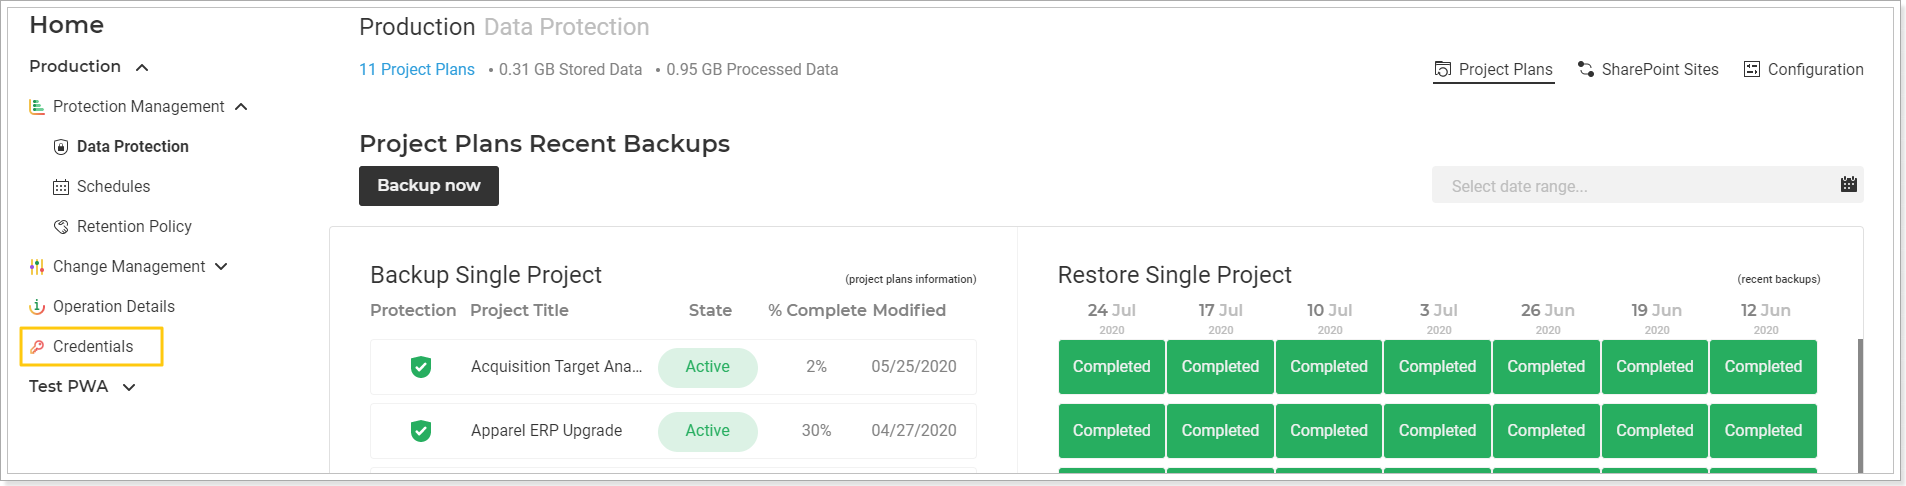Click the Operation Details anchor icon
Image resolution: width=1906 pixels, height=486 pixels.
pos(37,307)
